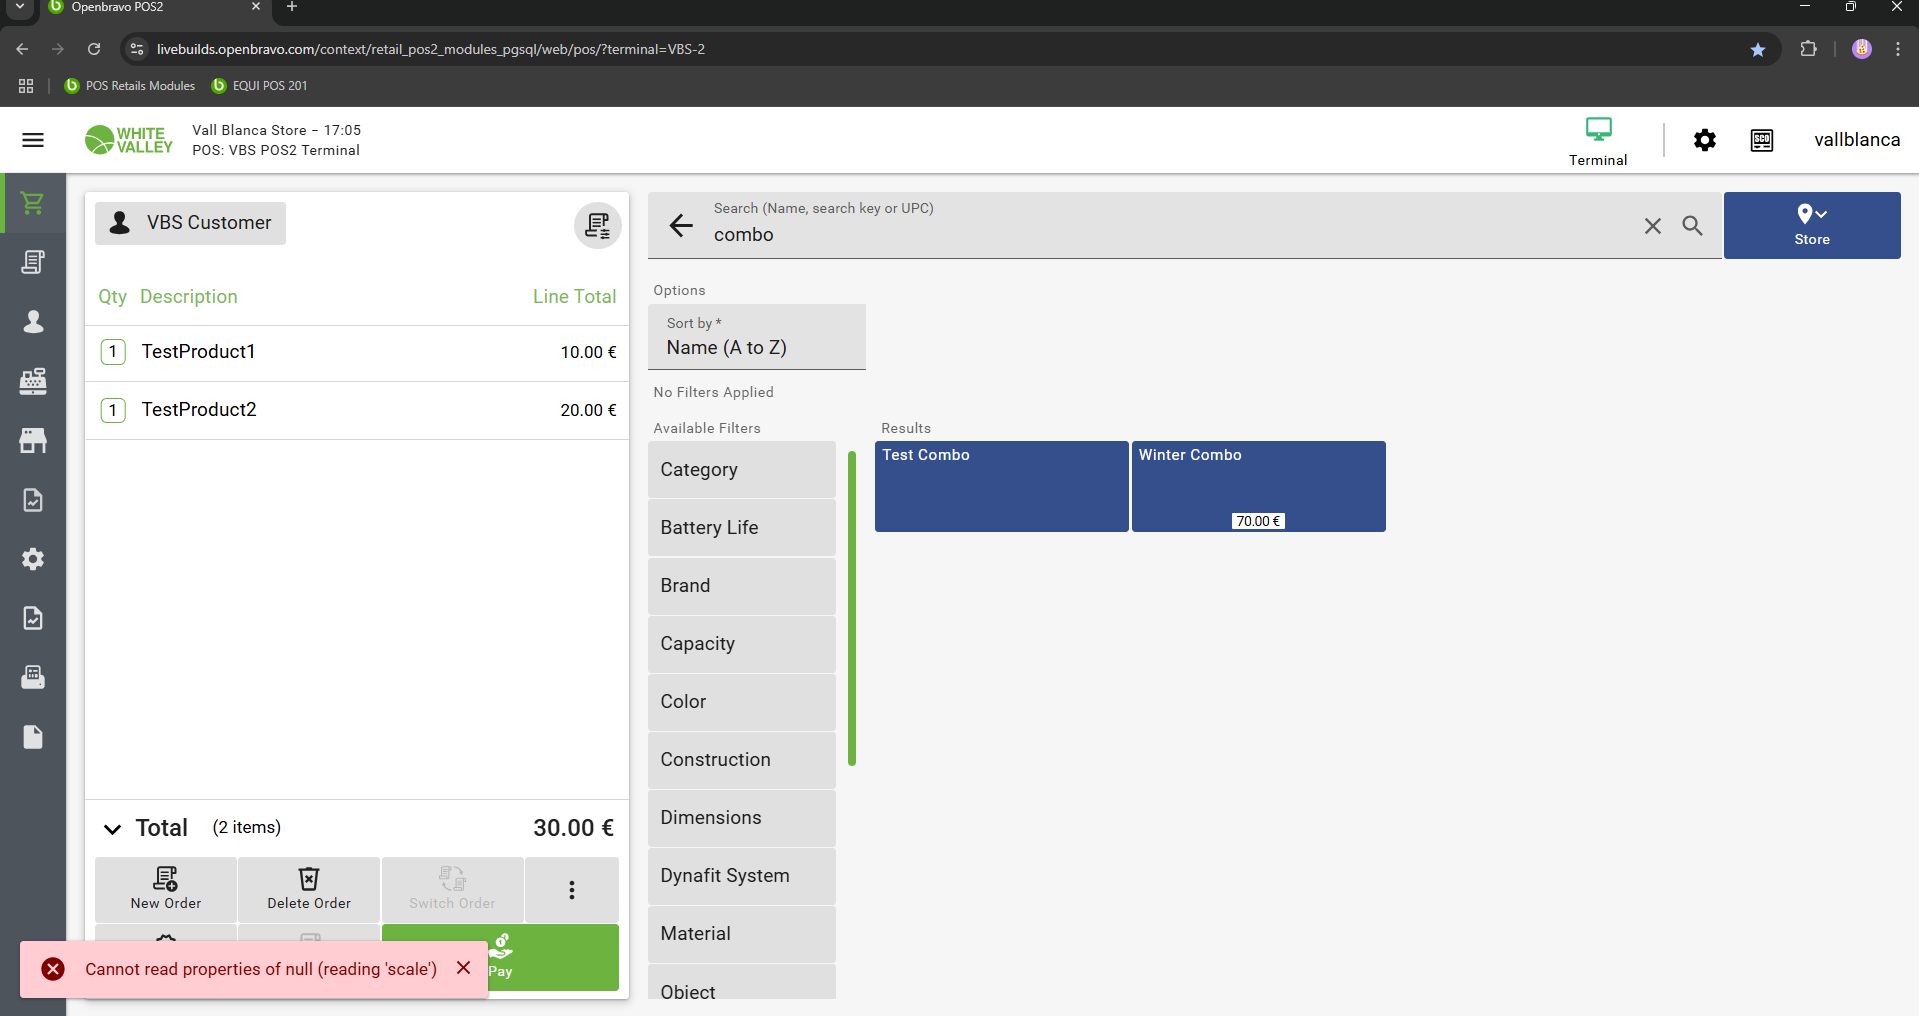Select the Winter Combo product tile
The width and height of the screenshot is (1919, 1016).
point(1258,486)
